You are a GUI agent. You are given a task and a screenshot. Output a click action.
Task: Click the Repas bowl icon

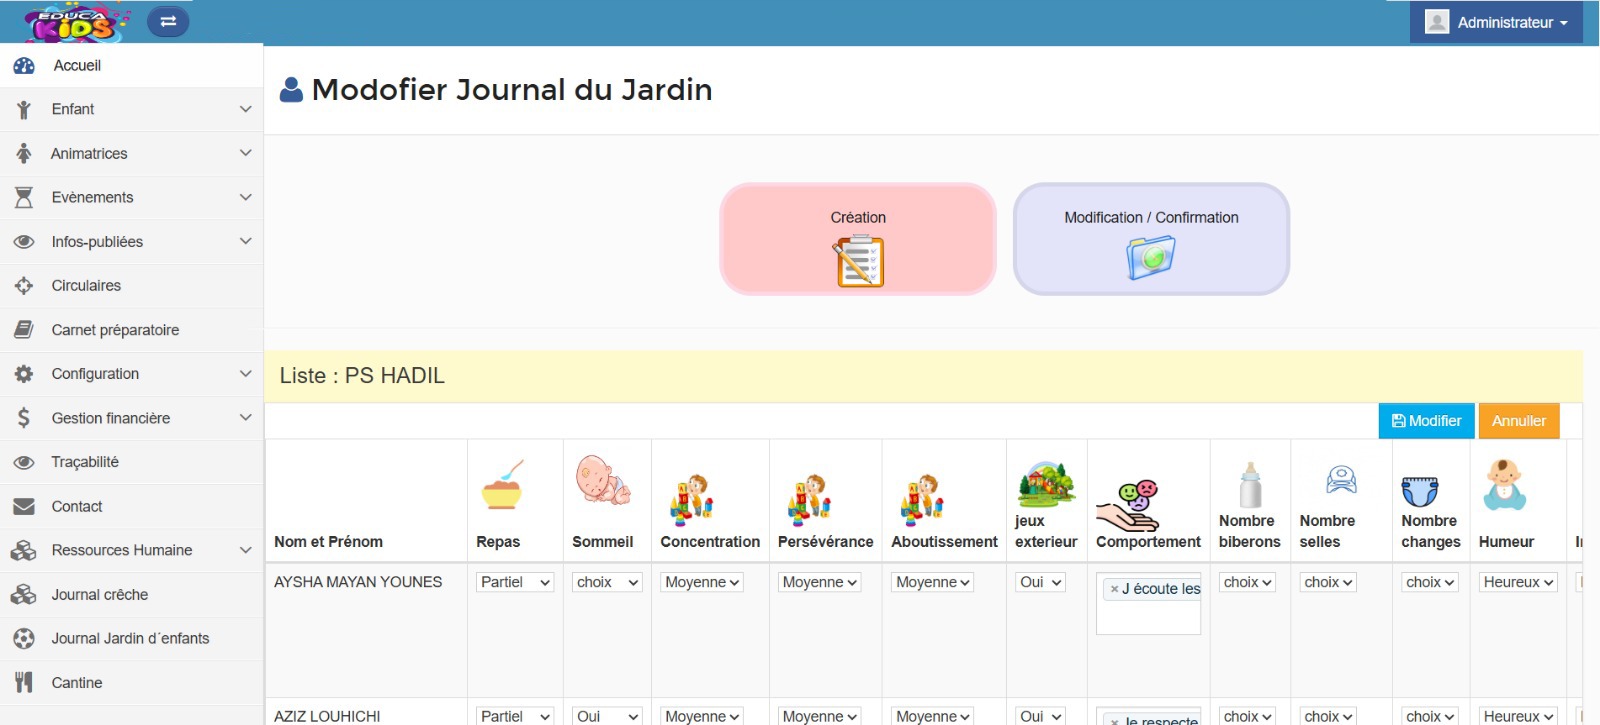pyautogui.click(x=503, y=485)
